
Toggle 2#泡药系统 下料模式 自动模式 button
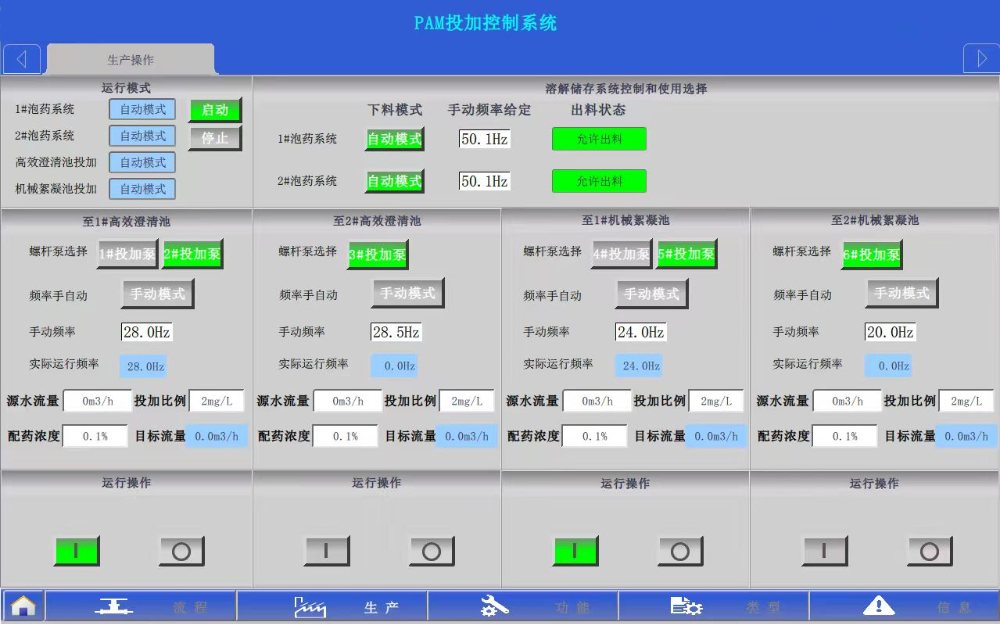coord(394,182)
